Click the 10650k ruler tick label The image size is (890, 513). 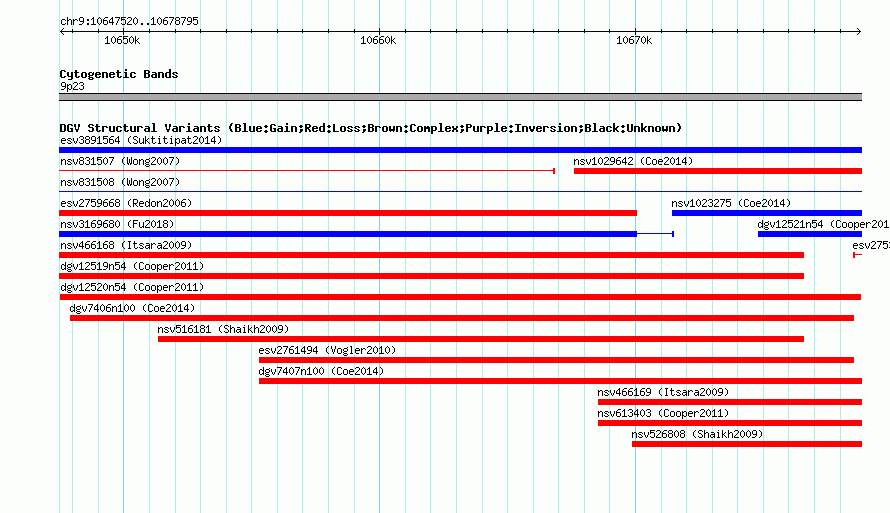point(122,40)
